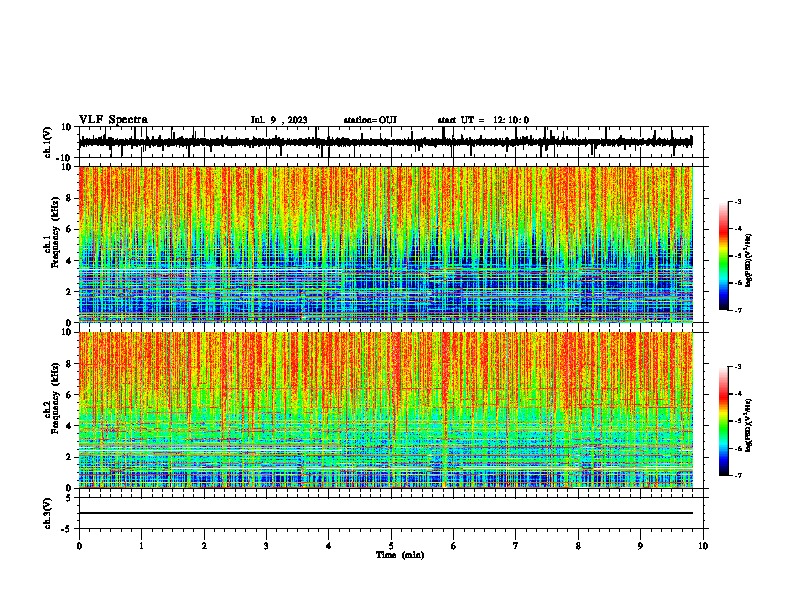Click the ch.2 spectrogram color scale bar

pos(724,421)
